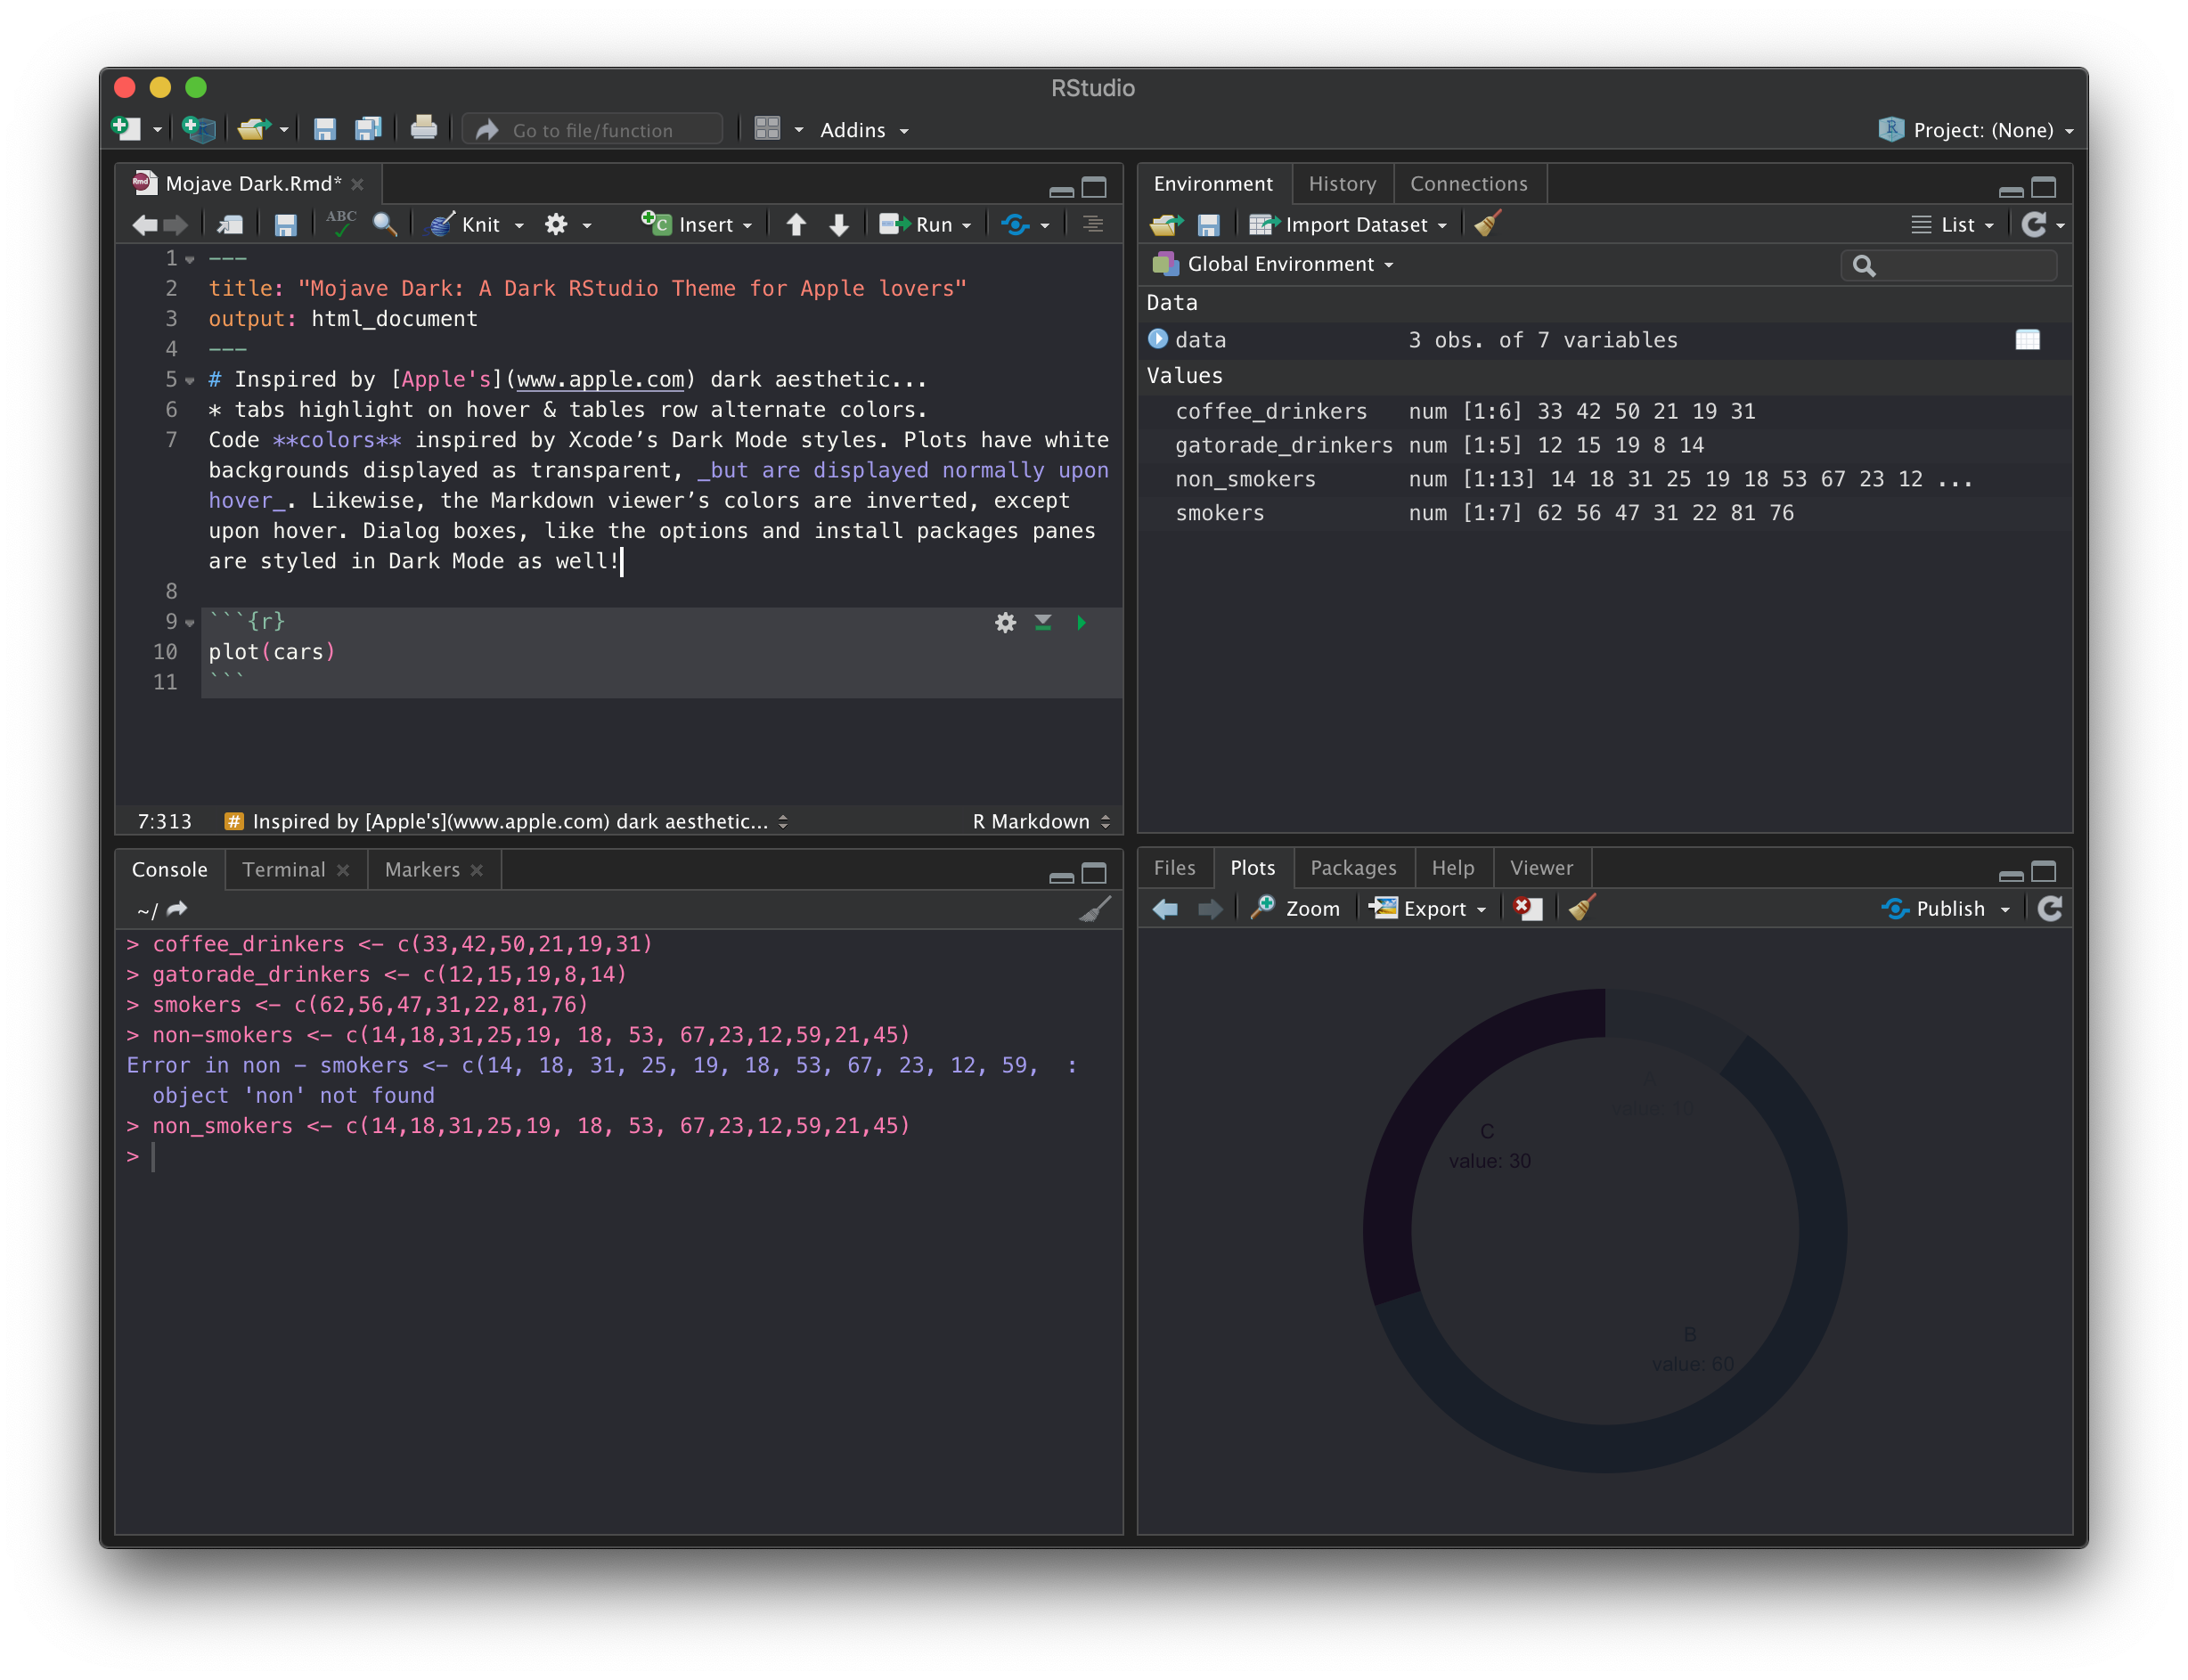Go to the previous section or chunk
2188x1680 pixels.
coord(795,225)
